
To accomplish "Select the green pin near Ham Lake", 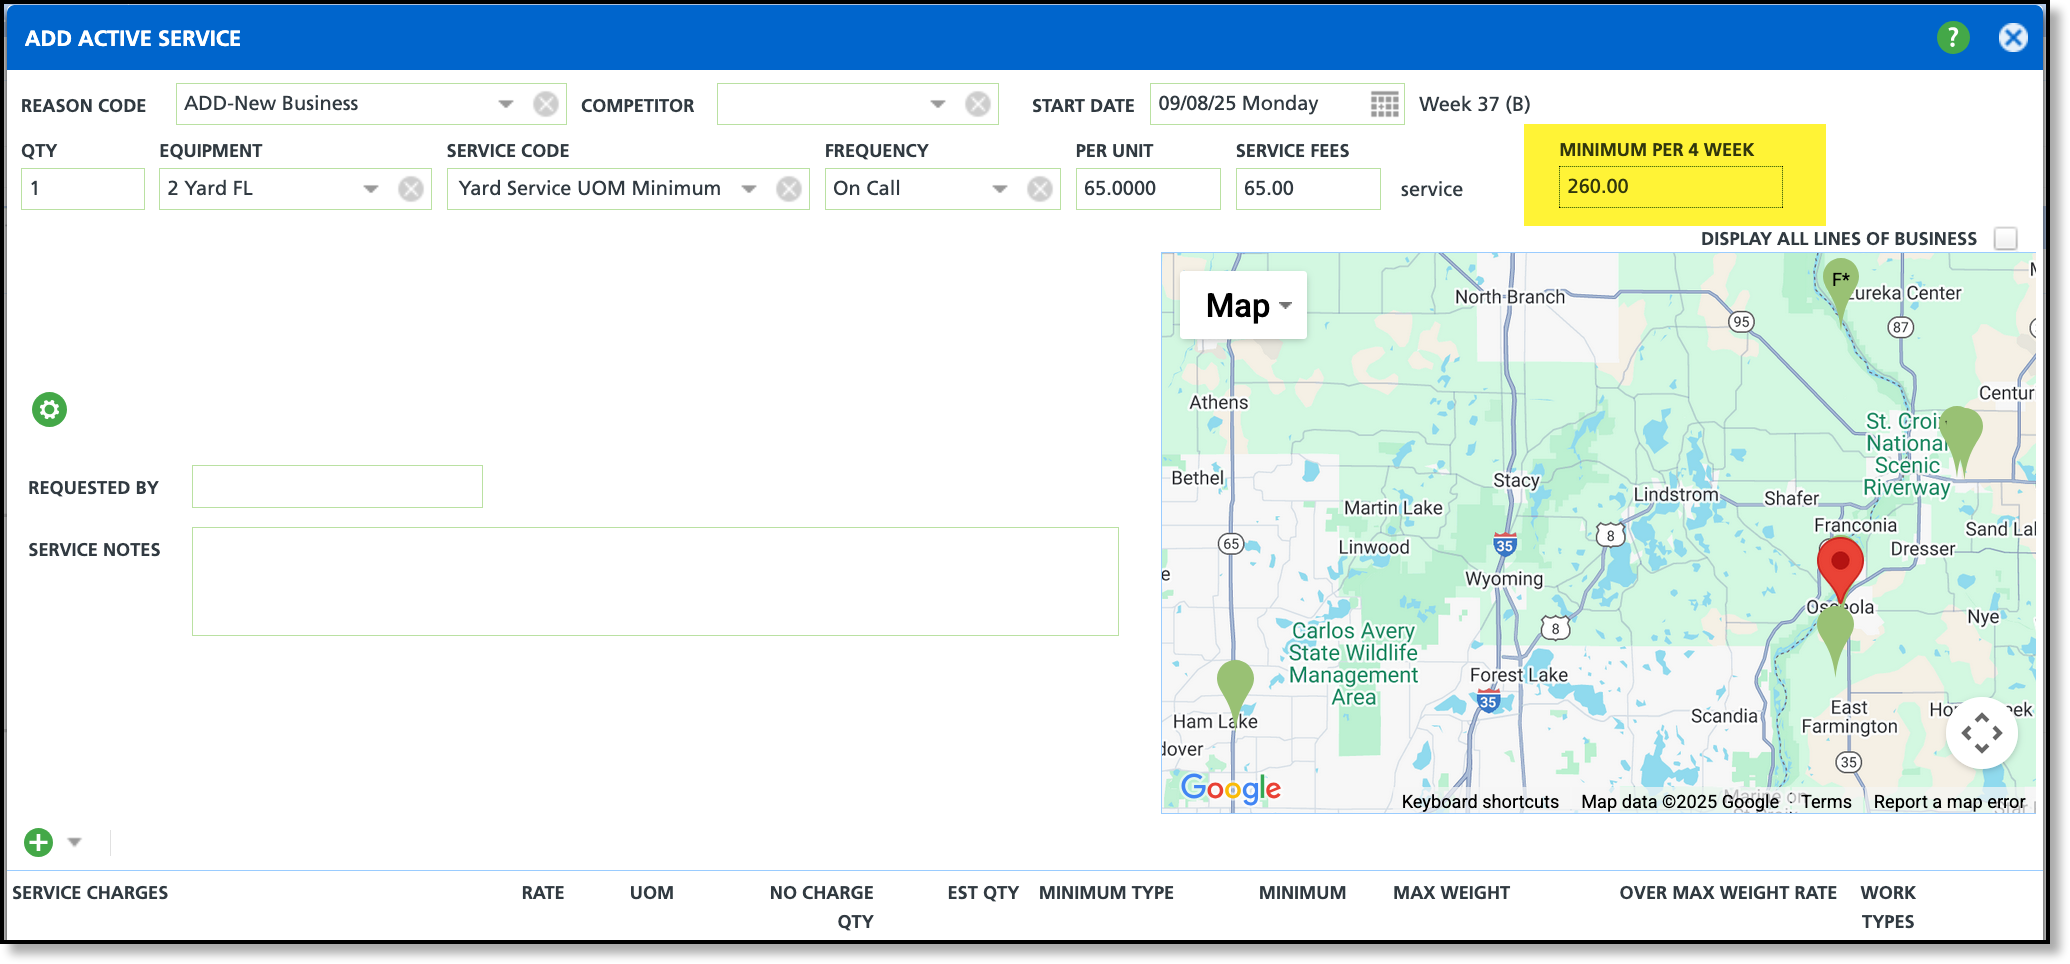I will pyautogui.click(x=1235, y=690).
